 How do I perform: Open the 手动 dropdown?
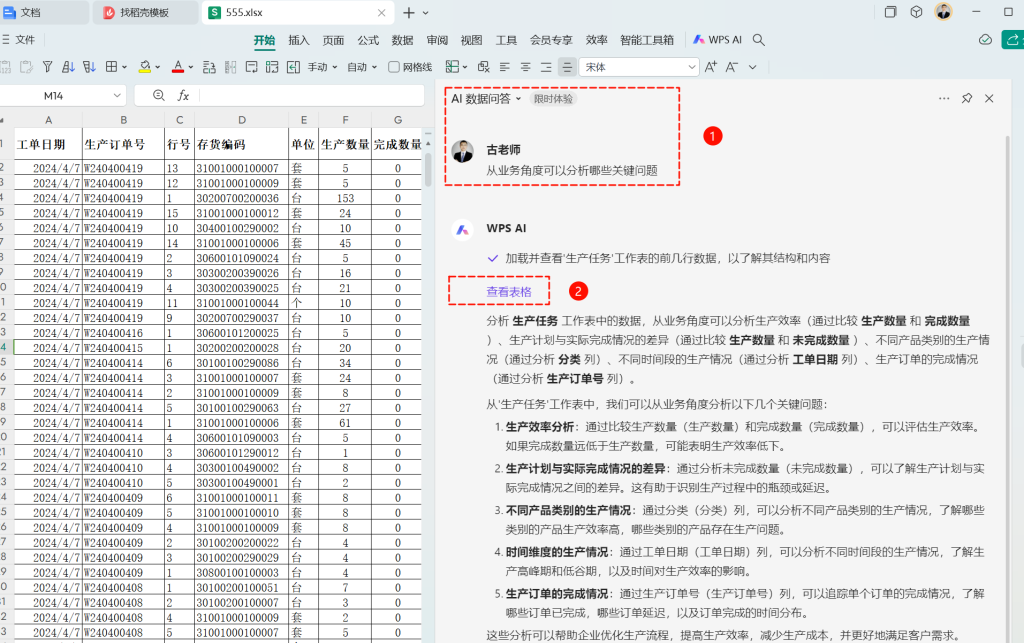click(323, 67)
